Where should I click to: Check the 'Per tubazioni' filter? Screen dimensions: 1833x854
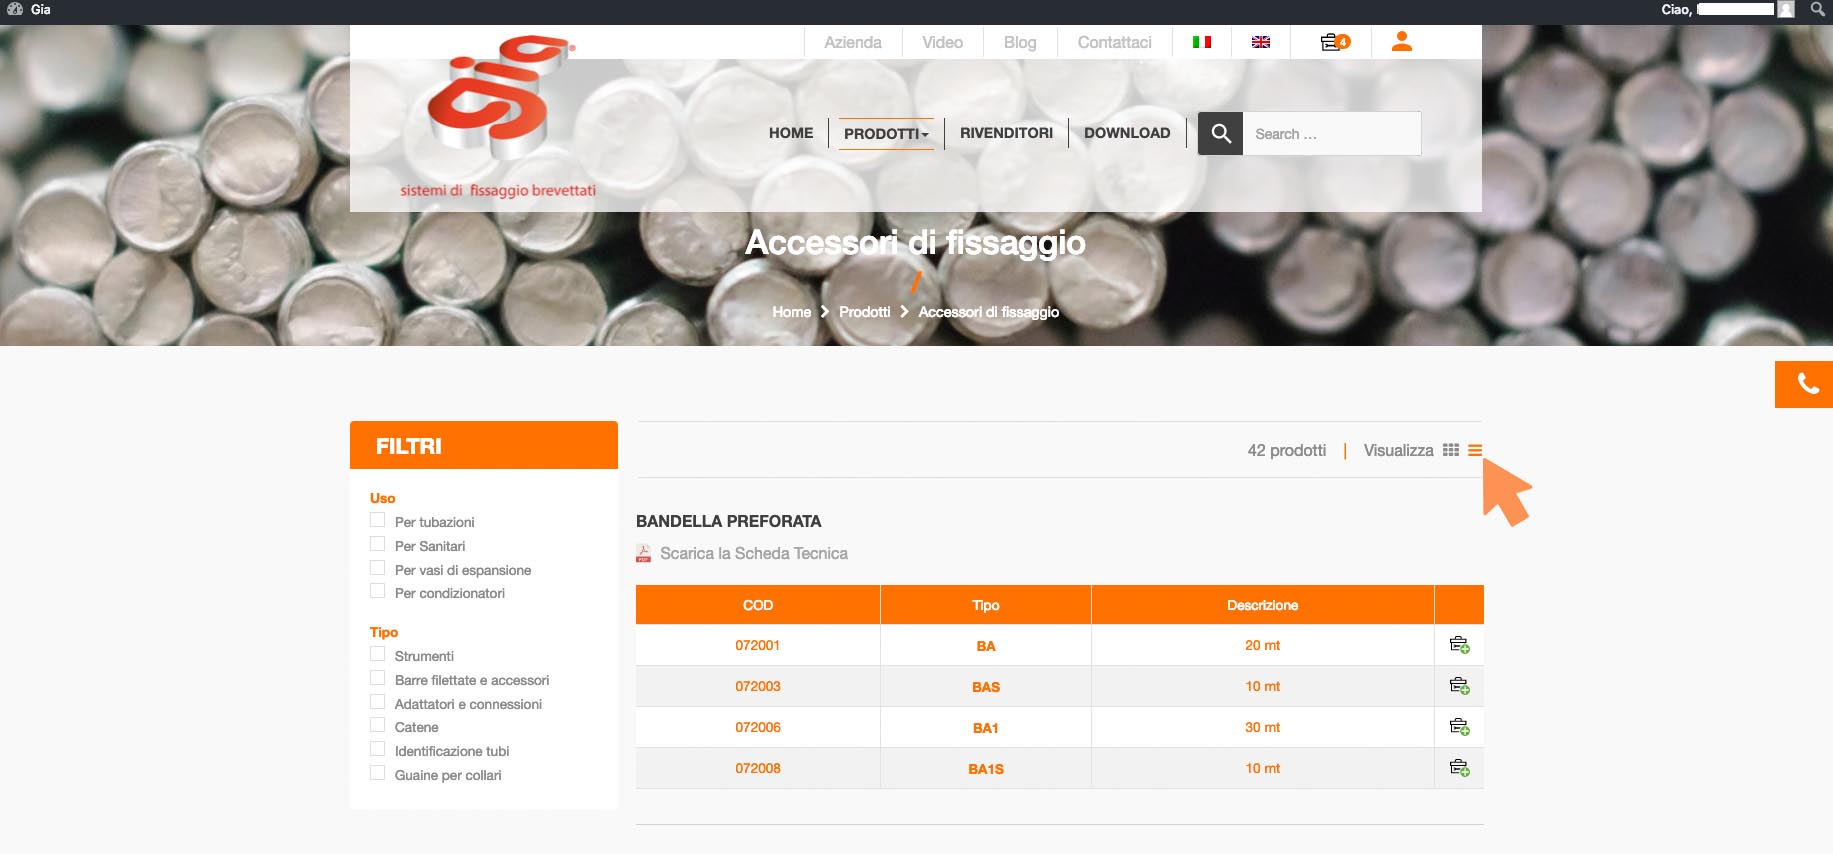pyautogui.click(x=378, y=520)
